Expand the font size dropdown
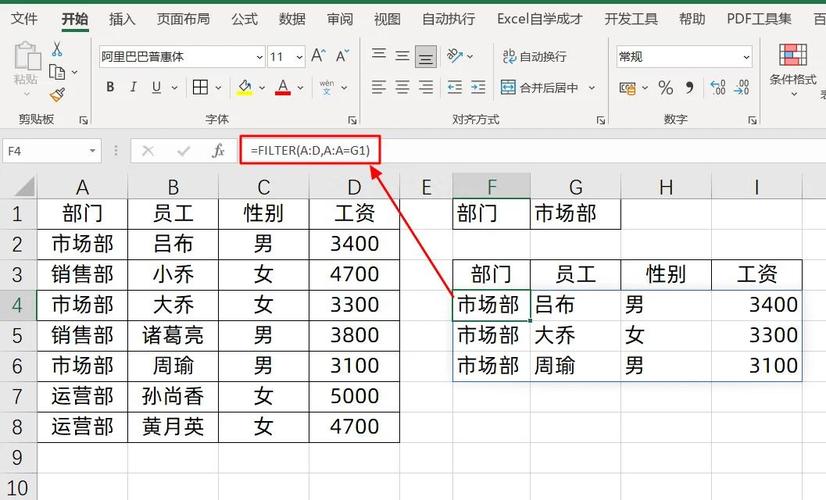The width and height of the screenshot is (826, 500). [x=298, y=57]
